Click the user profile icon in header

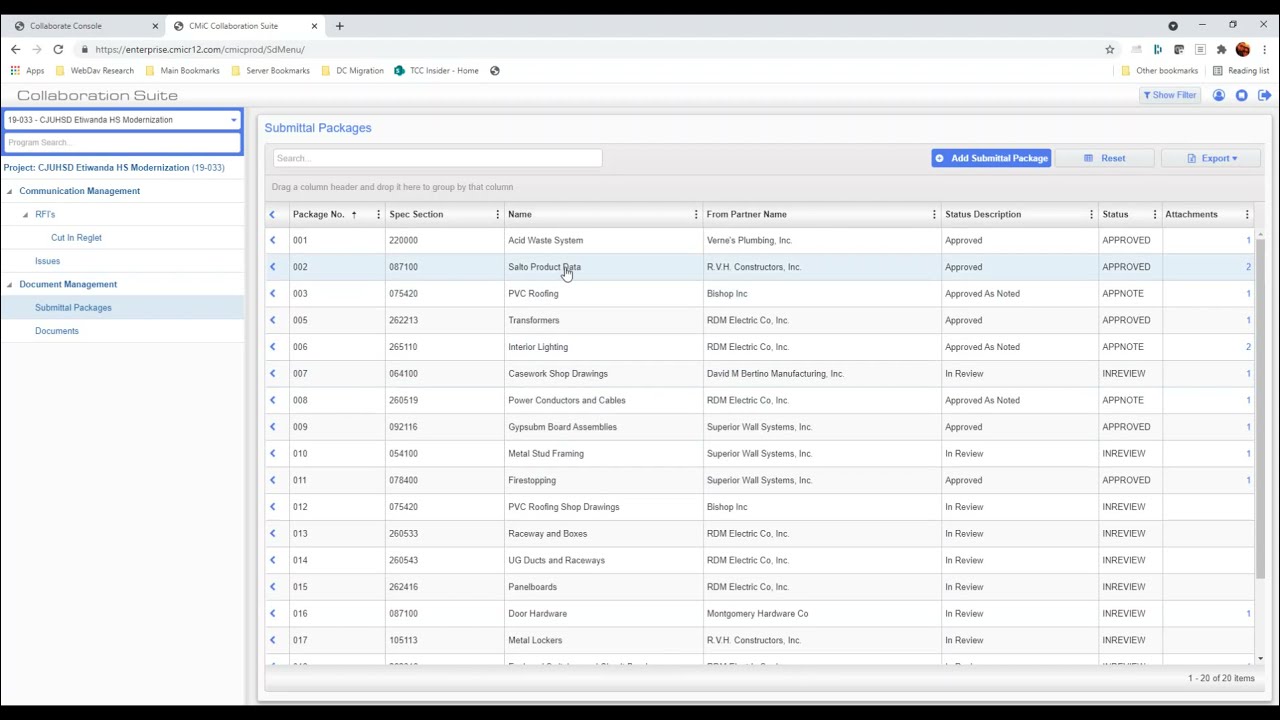point(1219,95)
